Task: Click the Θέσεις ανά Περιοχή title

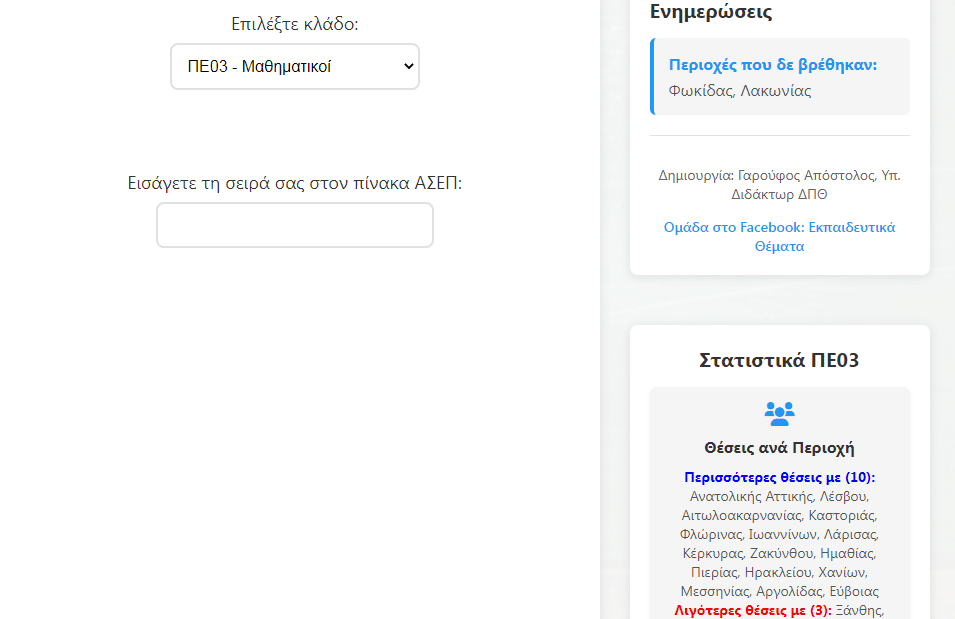Action: click(779, 448)
